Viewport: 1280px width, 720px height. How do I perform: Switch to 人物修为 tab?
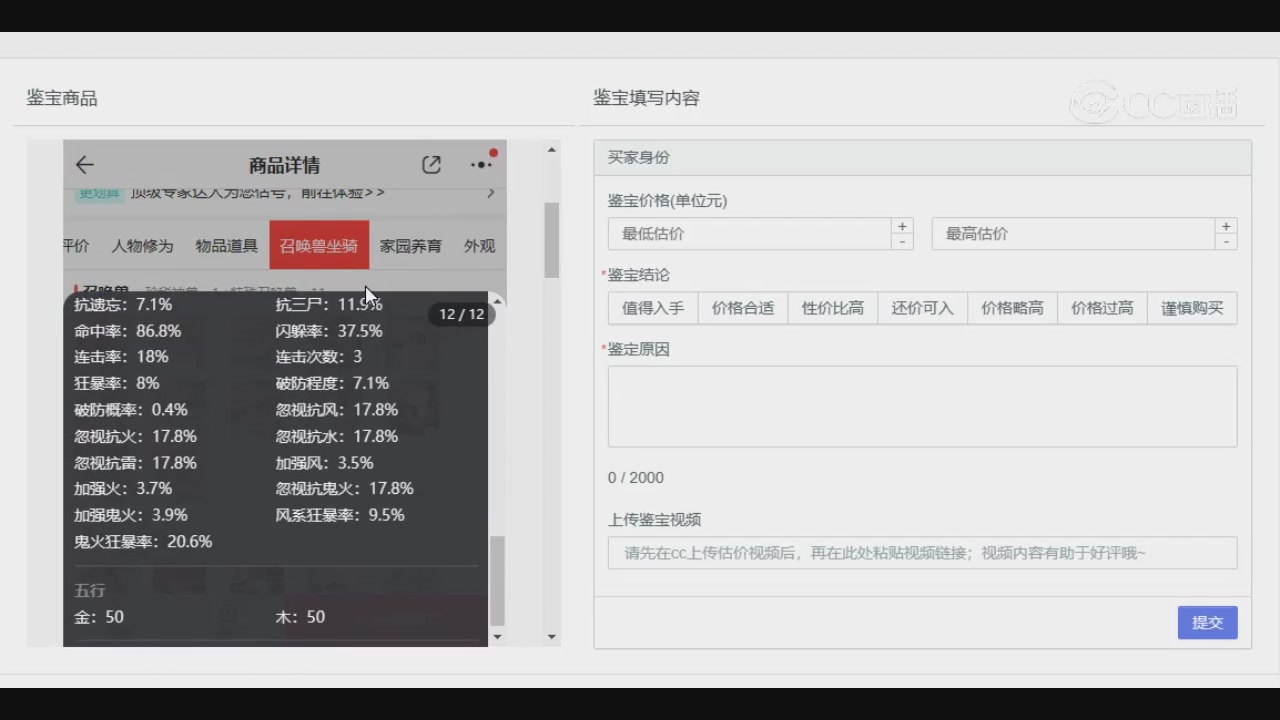click(x=142, y=246)
